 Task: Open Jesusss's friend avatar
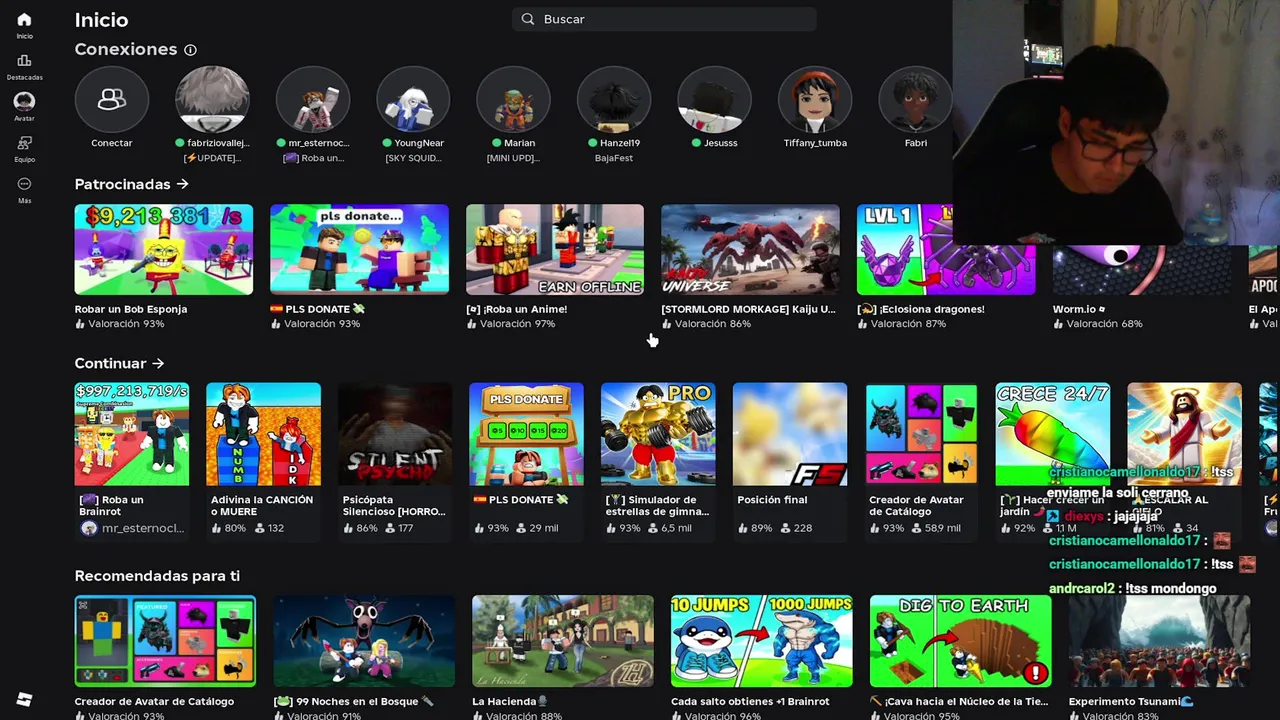[714, 99]
